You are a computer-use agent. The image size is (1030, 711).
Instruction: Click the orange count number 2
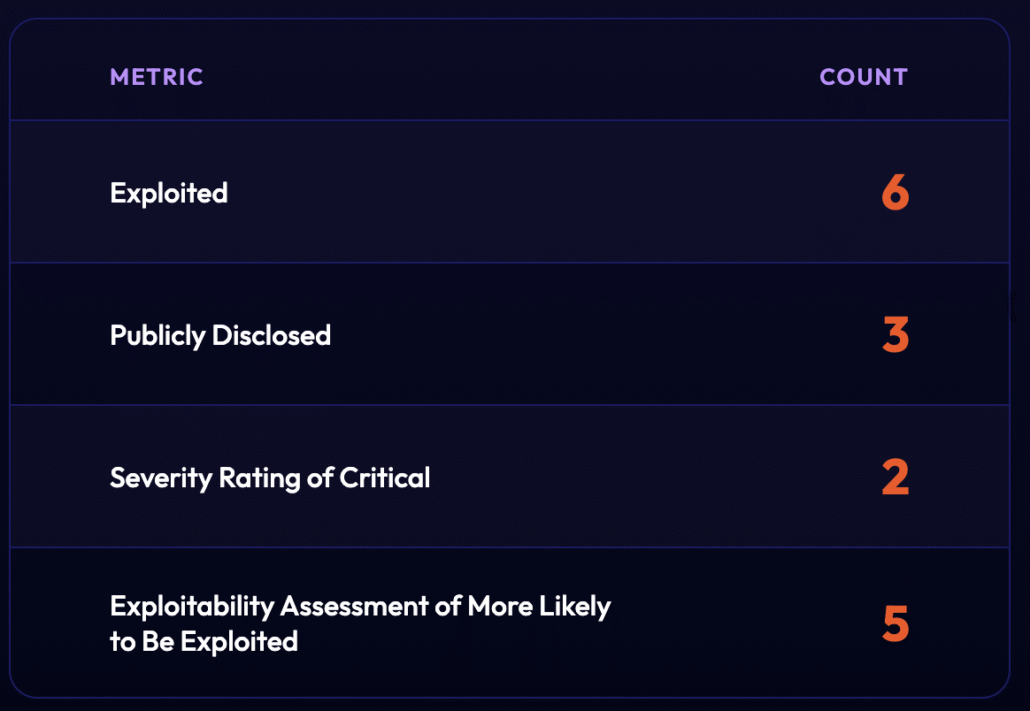pyautogui.click(x=895, y=478)
